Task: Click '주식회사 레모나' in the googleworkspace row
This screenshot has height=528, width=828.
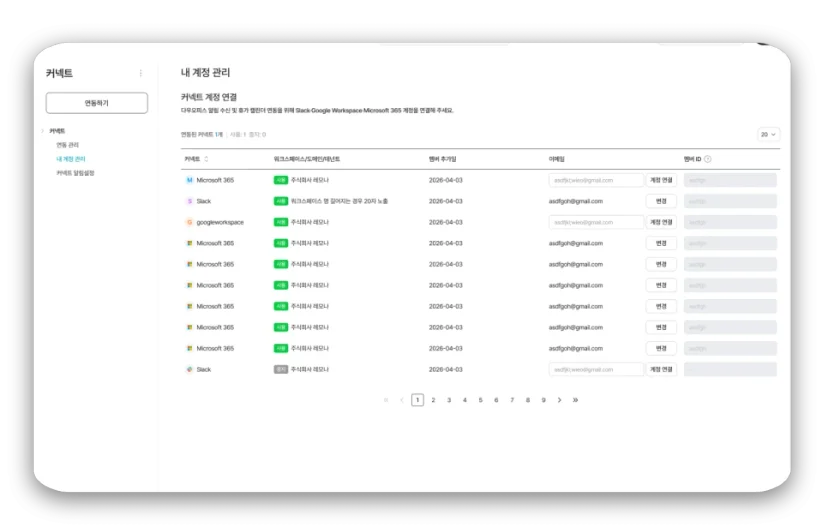Action: coord(310,222)
